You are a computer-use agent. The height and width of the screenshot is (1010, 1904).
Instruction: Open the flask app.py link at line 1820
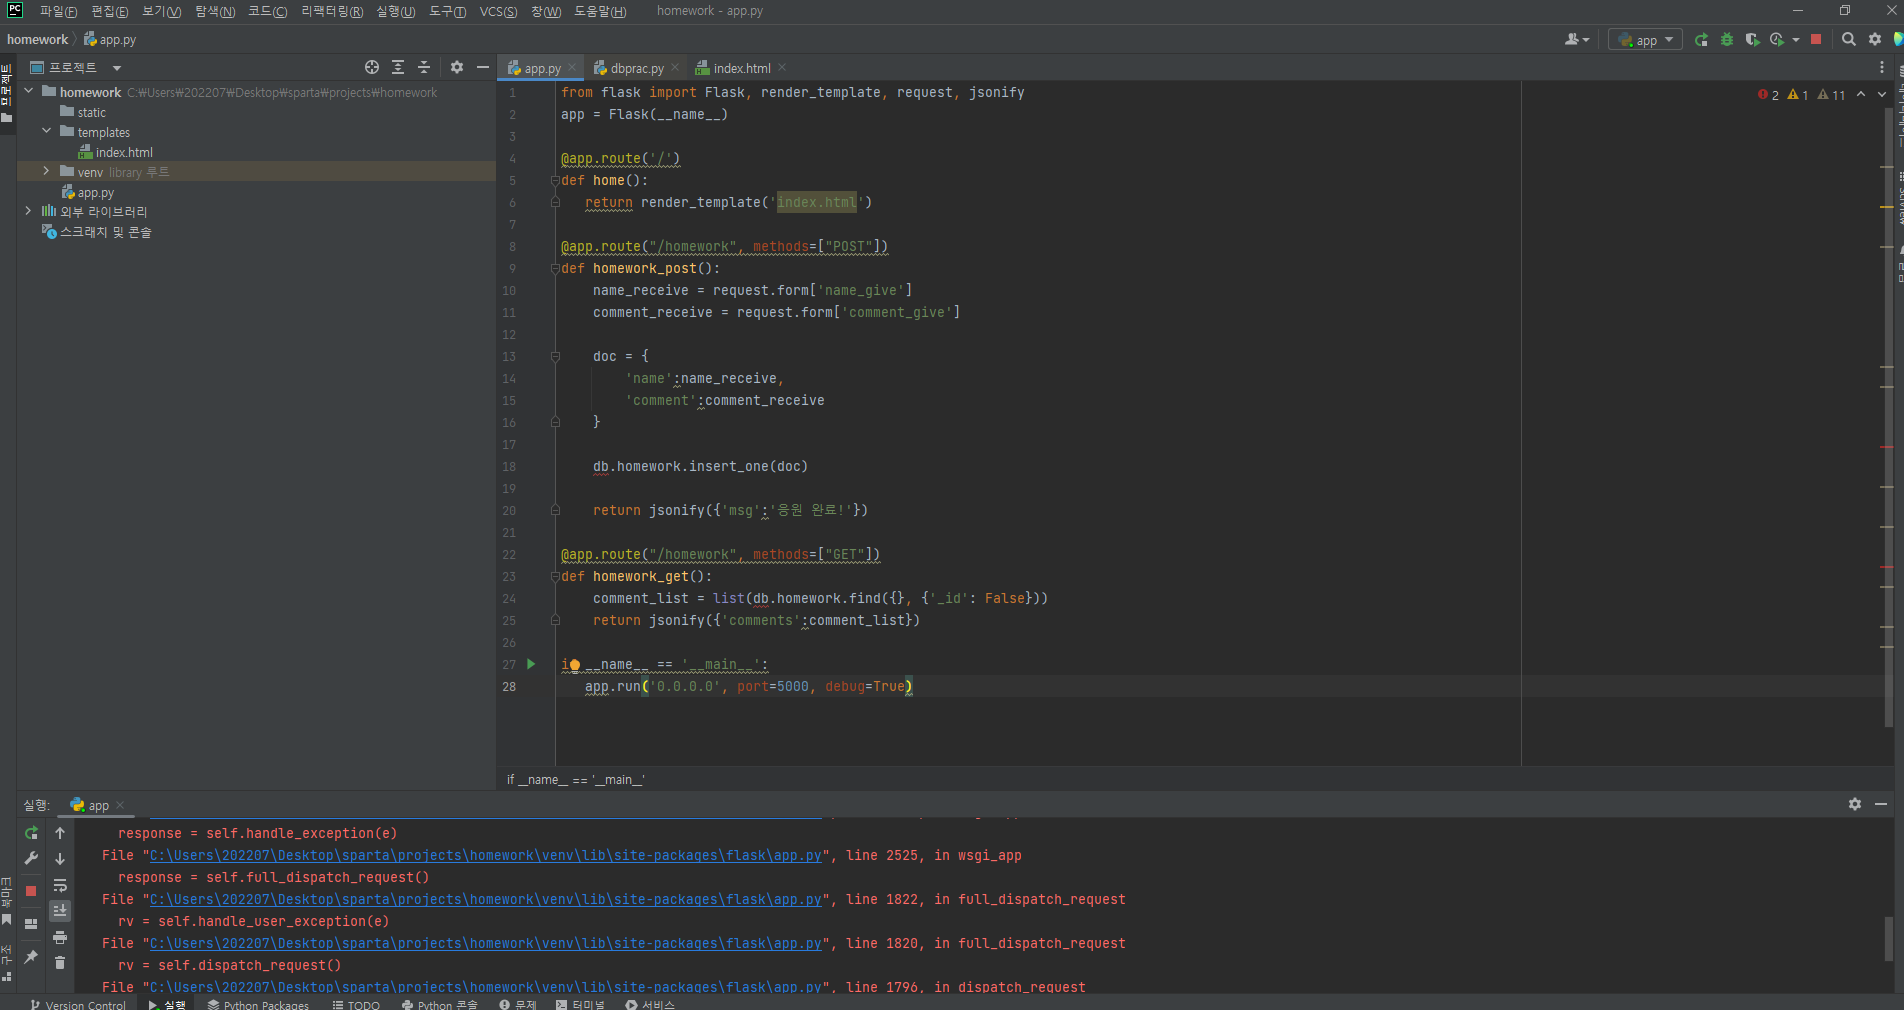485,944
